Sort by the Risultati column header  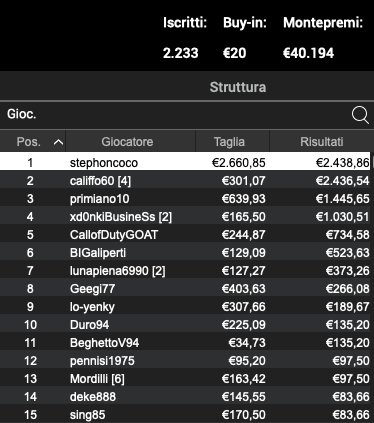tap(322, 142)
